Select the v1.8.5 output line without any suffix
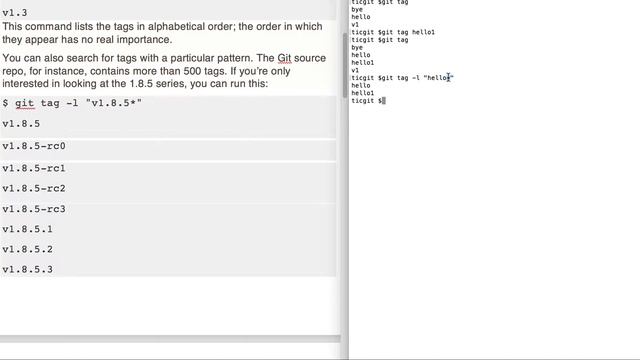This screenshot has height=360, width=640. click(x=21, y=124)
